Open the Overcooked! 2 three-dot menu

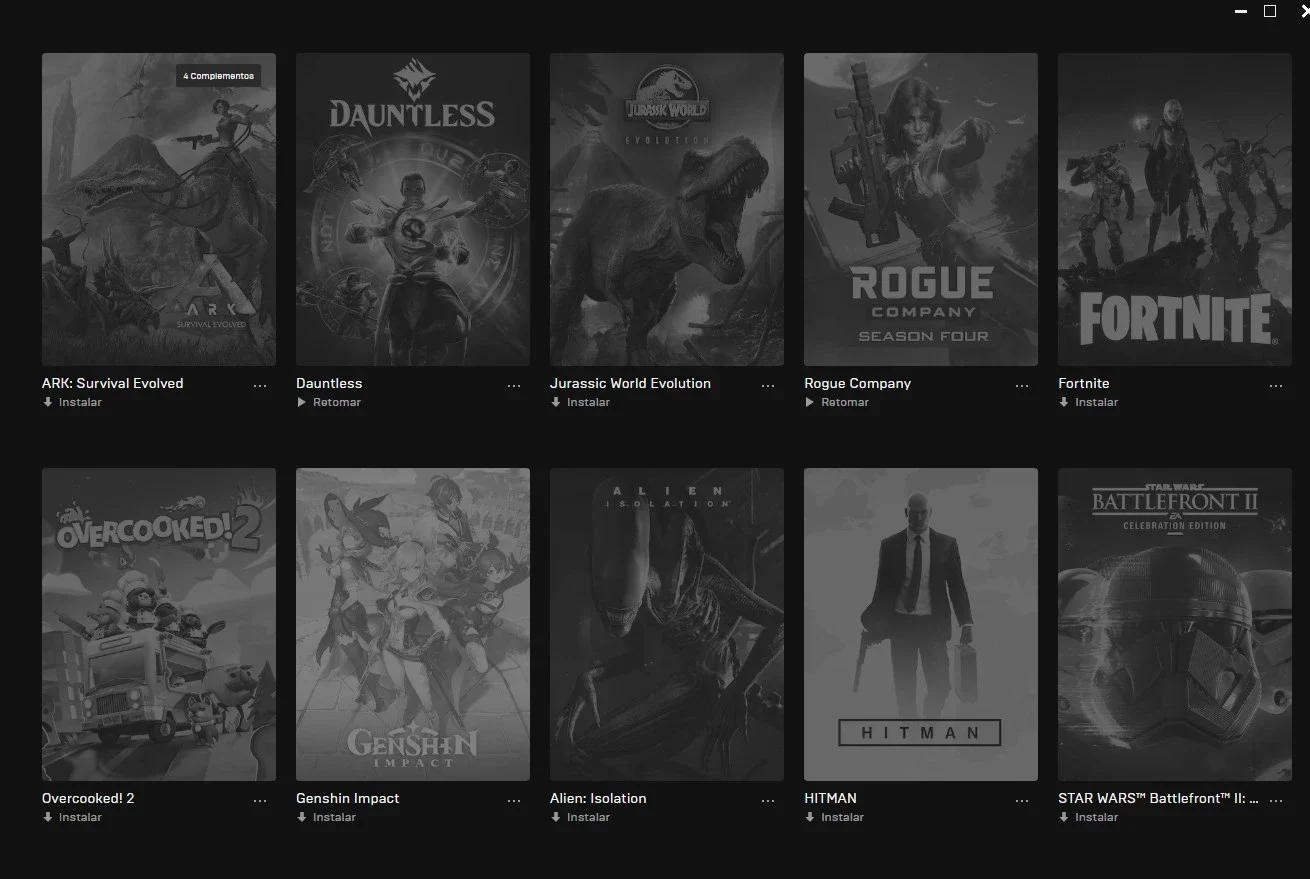[260, 800]
